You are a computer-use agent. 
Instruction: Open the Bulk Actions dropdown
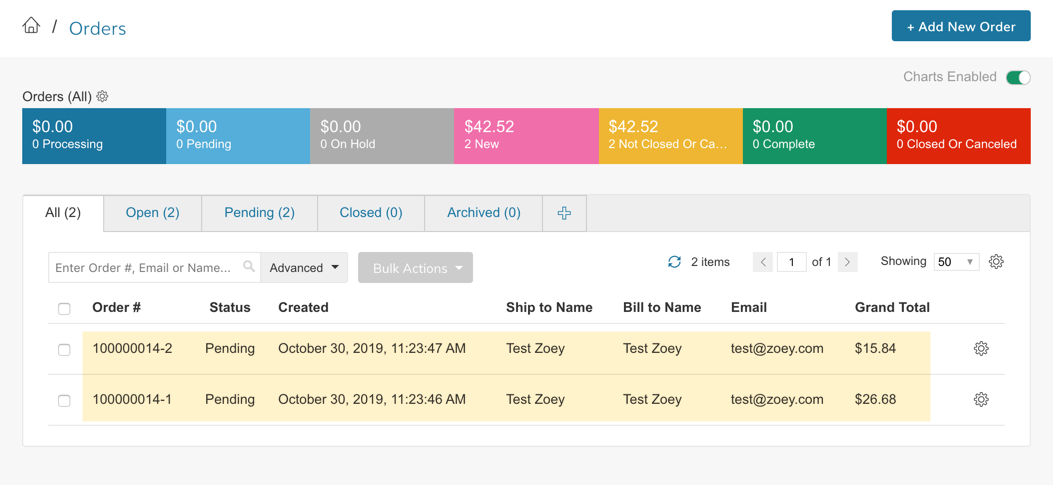(x=416, y=267)
